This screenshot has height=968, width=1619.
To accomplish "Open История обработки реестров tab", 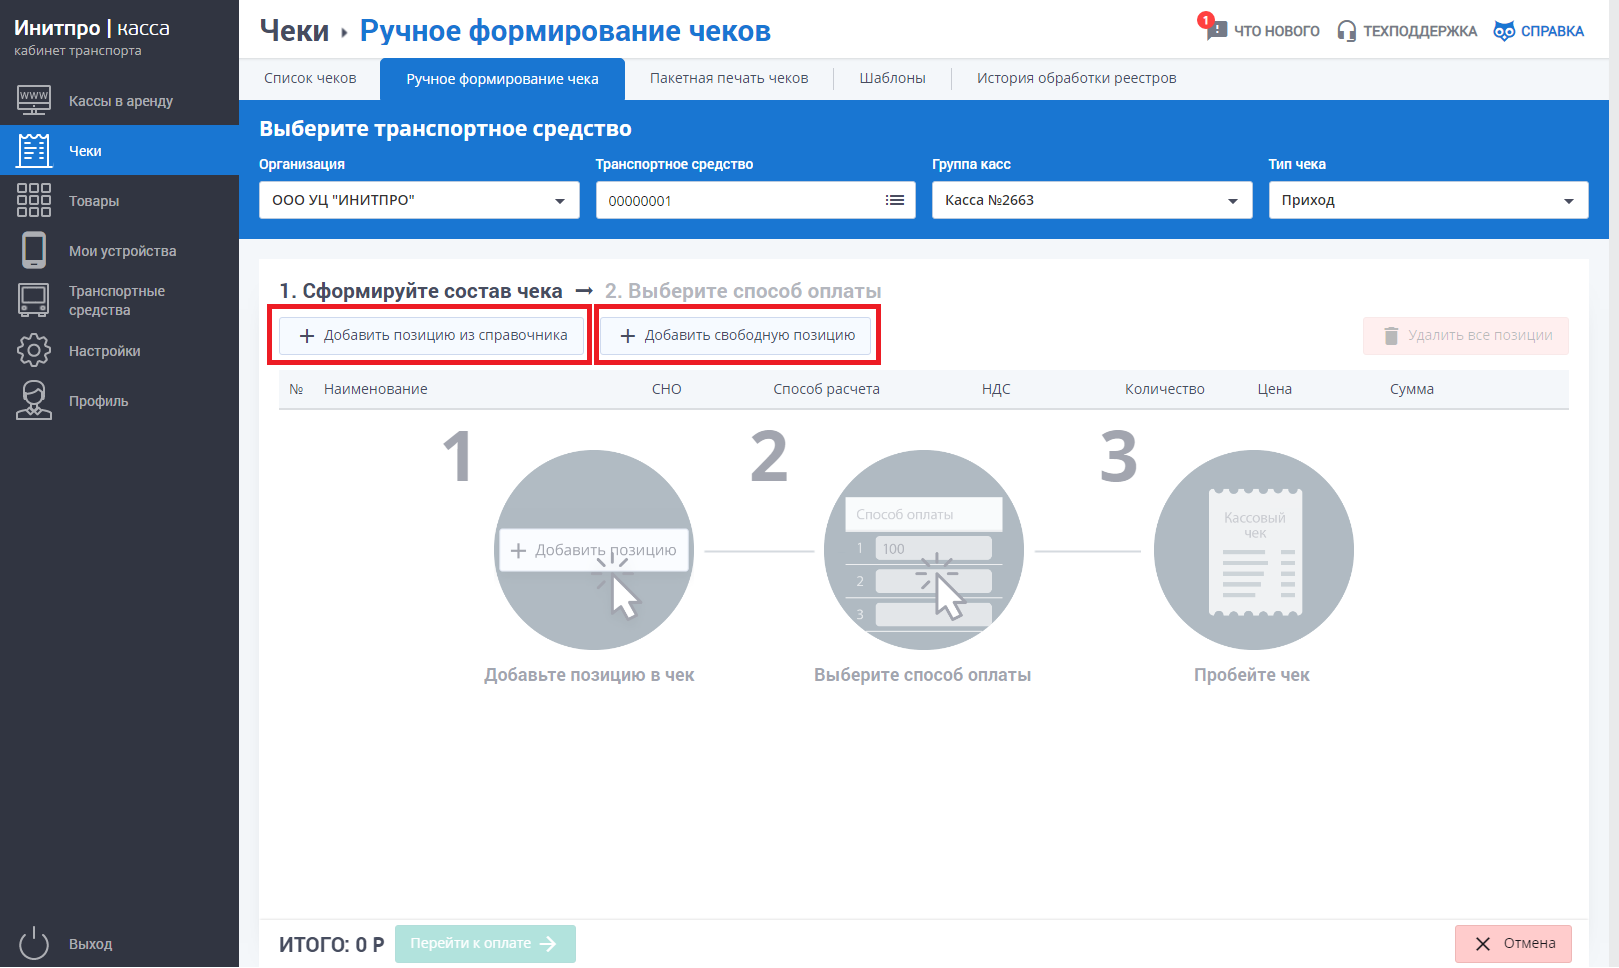I will 1076,78.
